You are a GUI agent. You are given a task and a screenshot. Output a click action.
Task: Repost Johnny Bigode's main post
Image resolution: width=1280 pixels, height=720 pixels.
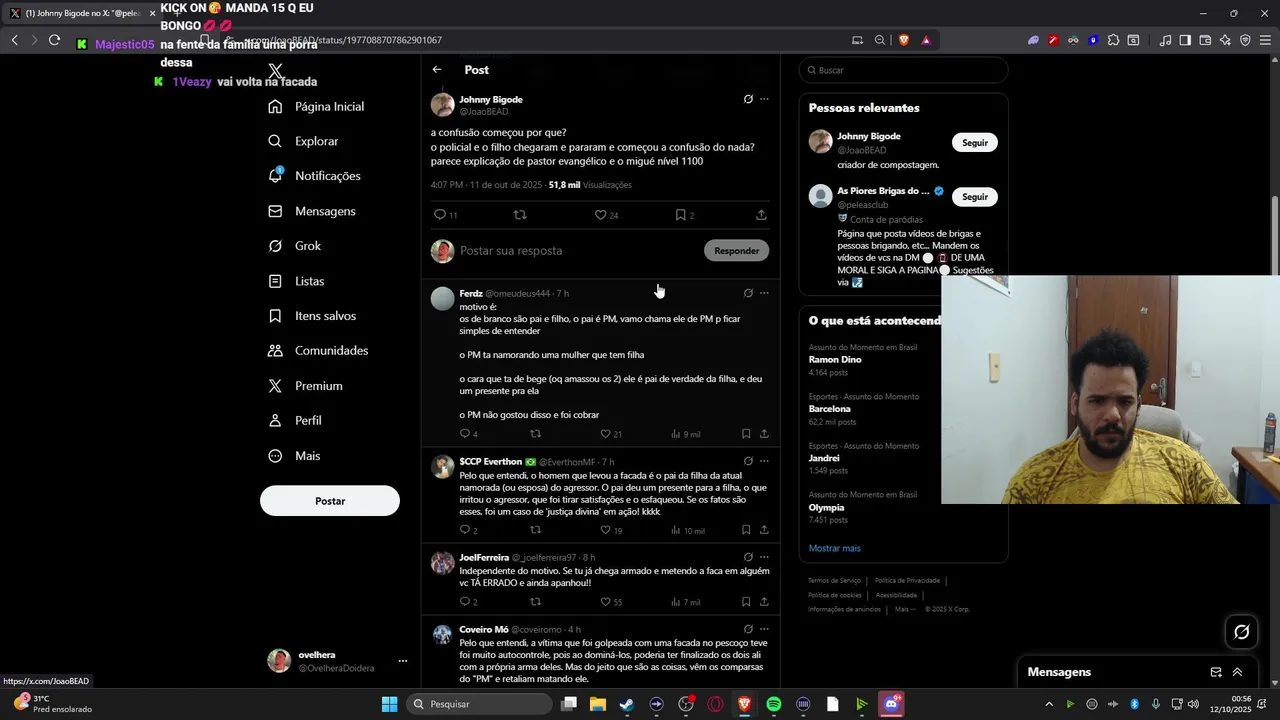tap(520, 215)
